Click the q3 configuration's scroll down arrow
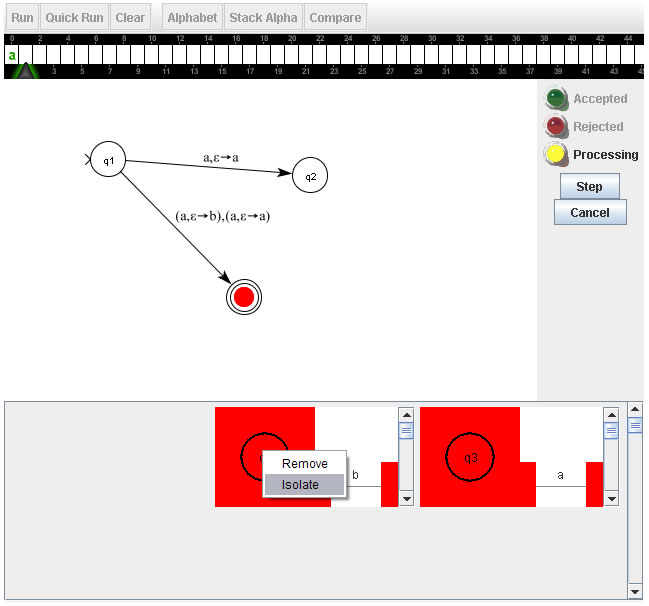This screenshot has height=606, width=649. click(611, 499)
